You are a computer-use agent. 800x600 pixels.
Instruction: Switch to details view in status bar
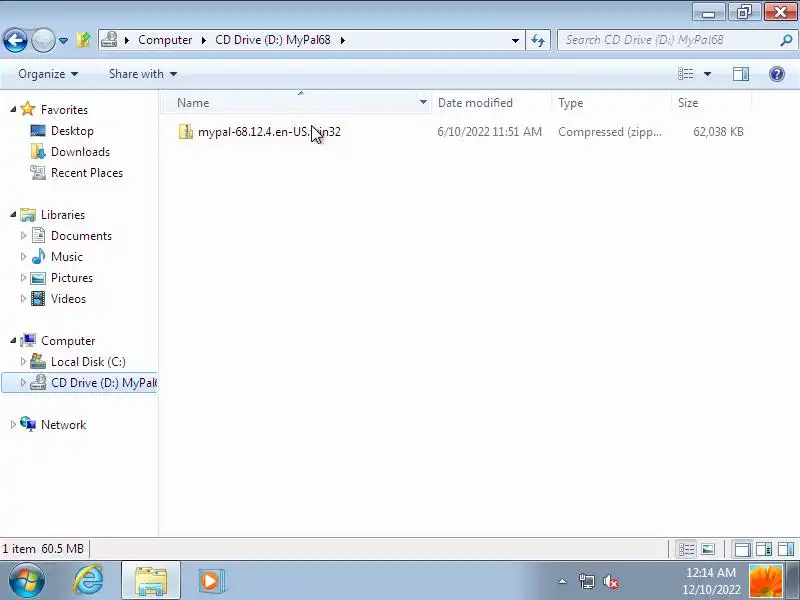(686, 549)
